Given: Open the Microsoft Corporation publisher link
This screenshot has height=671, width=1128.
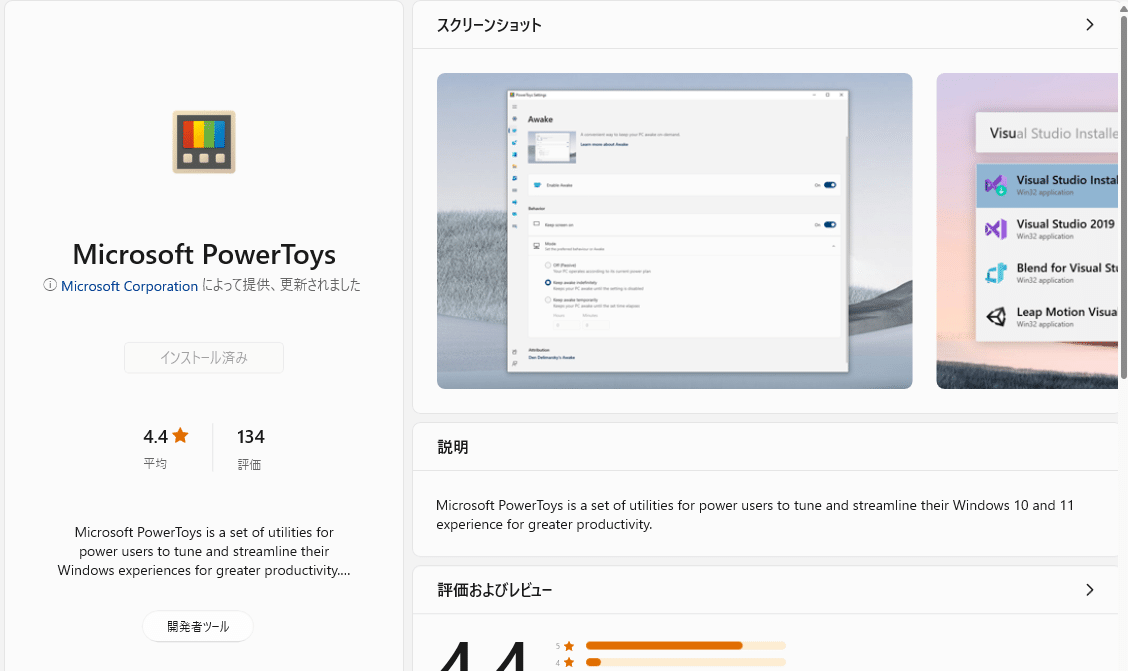Looking at the screenshot, I should click(129, 286).
